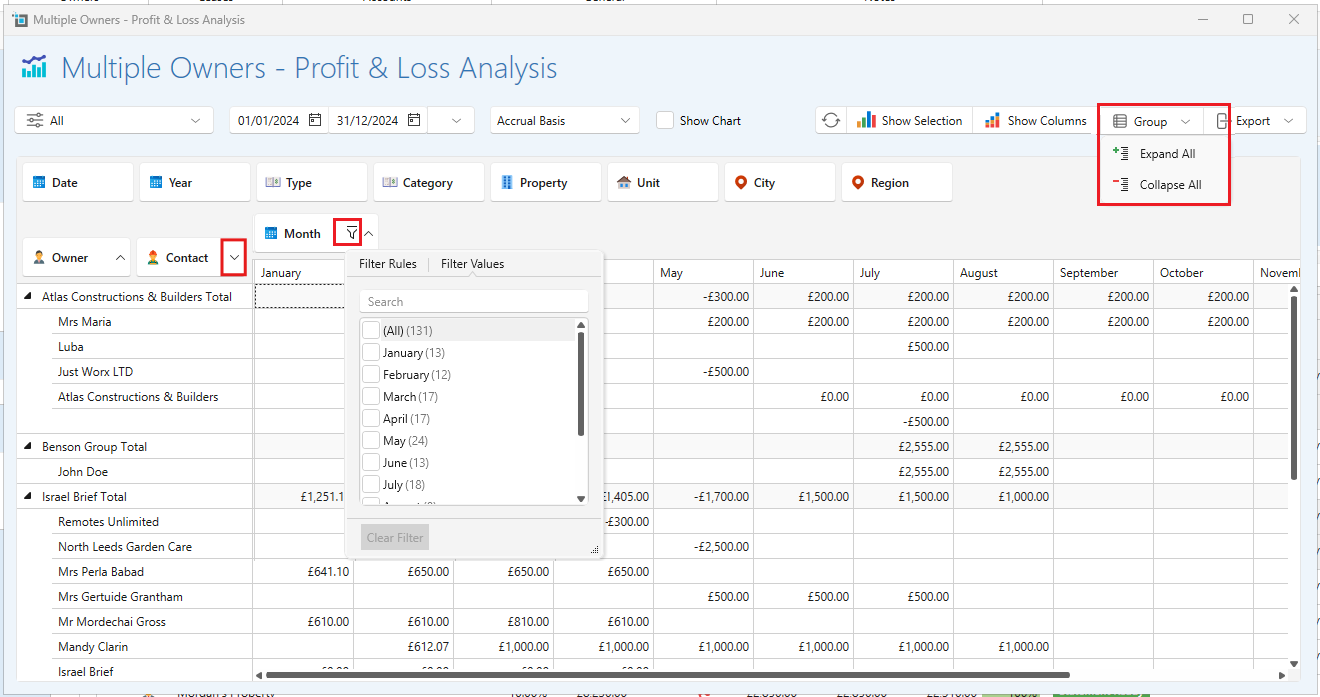The height and width of the screenshot is (697, 1320).
Task: Click the Owner person icon in field chip
Action: [x=39, y=258]
